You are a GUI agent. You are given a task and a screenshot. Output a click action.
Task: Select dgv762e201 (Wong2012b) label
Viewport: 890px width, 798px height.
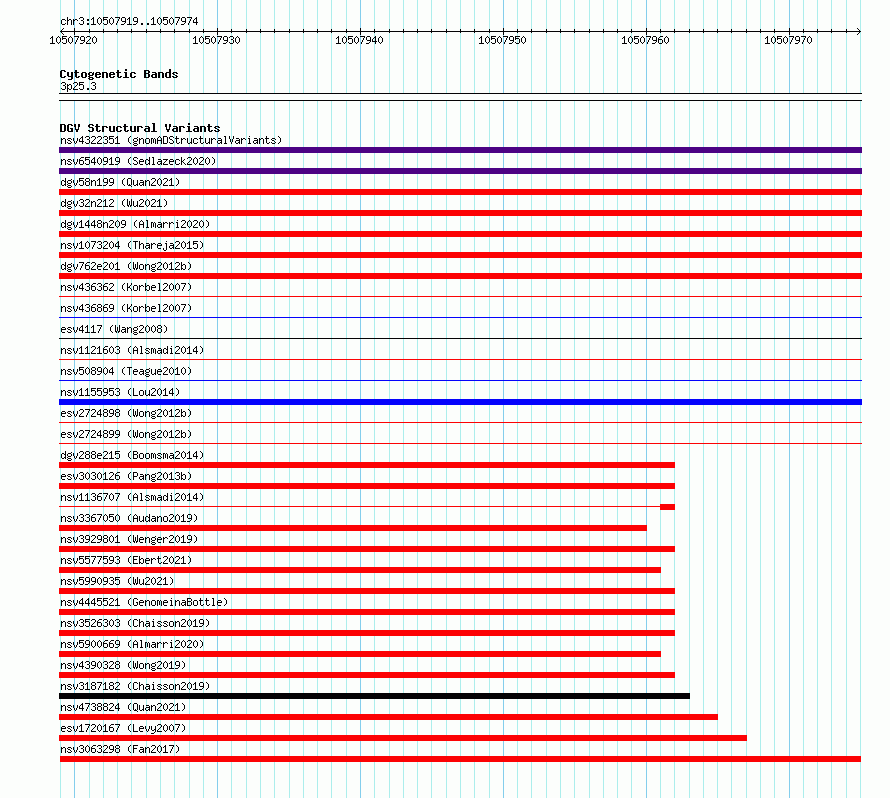coord(126,266)
